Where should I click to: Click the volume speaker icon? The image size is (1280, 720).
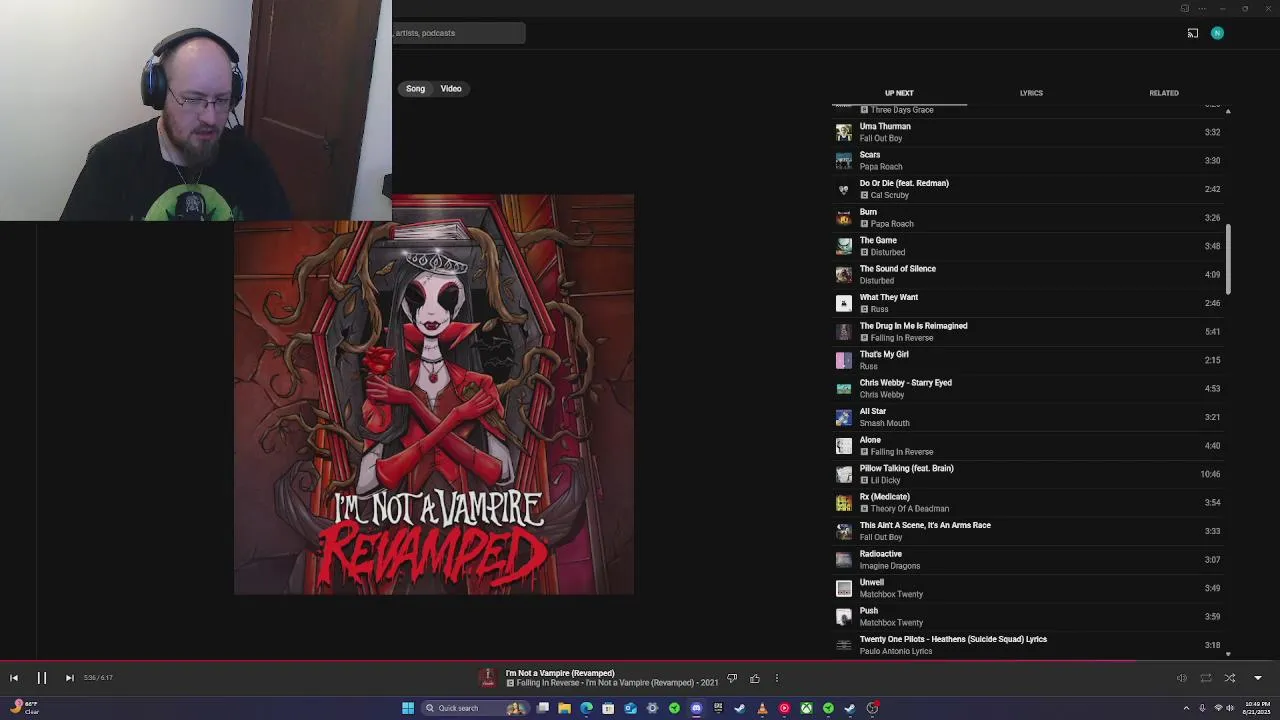click(1181, 678)
